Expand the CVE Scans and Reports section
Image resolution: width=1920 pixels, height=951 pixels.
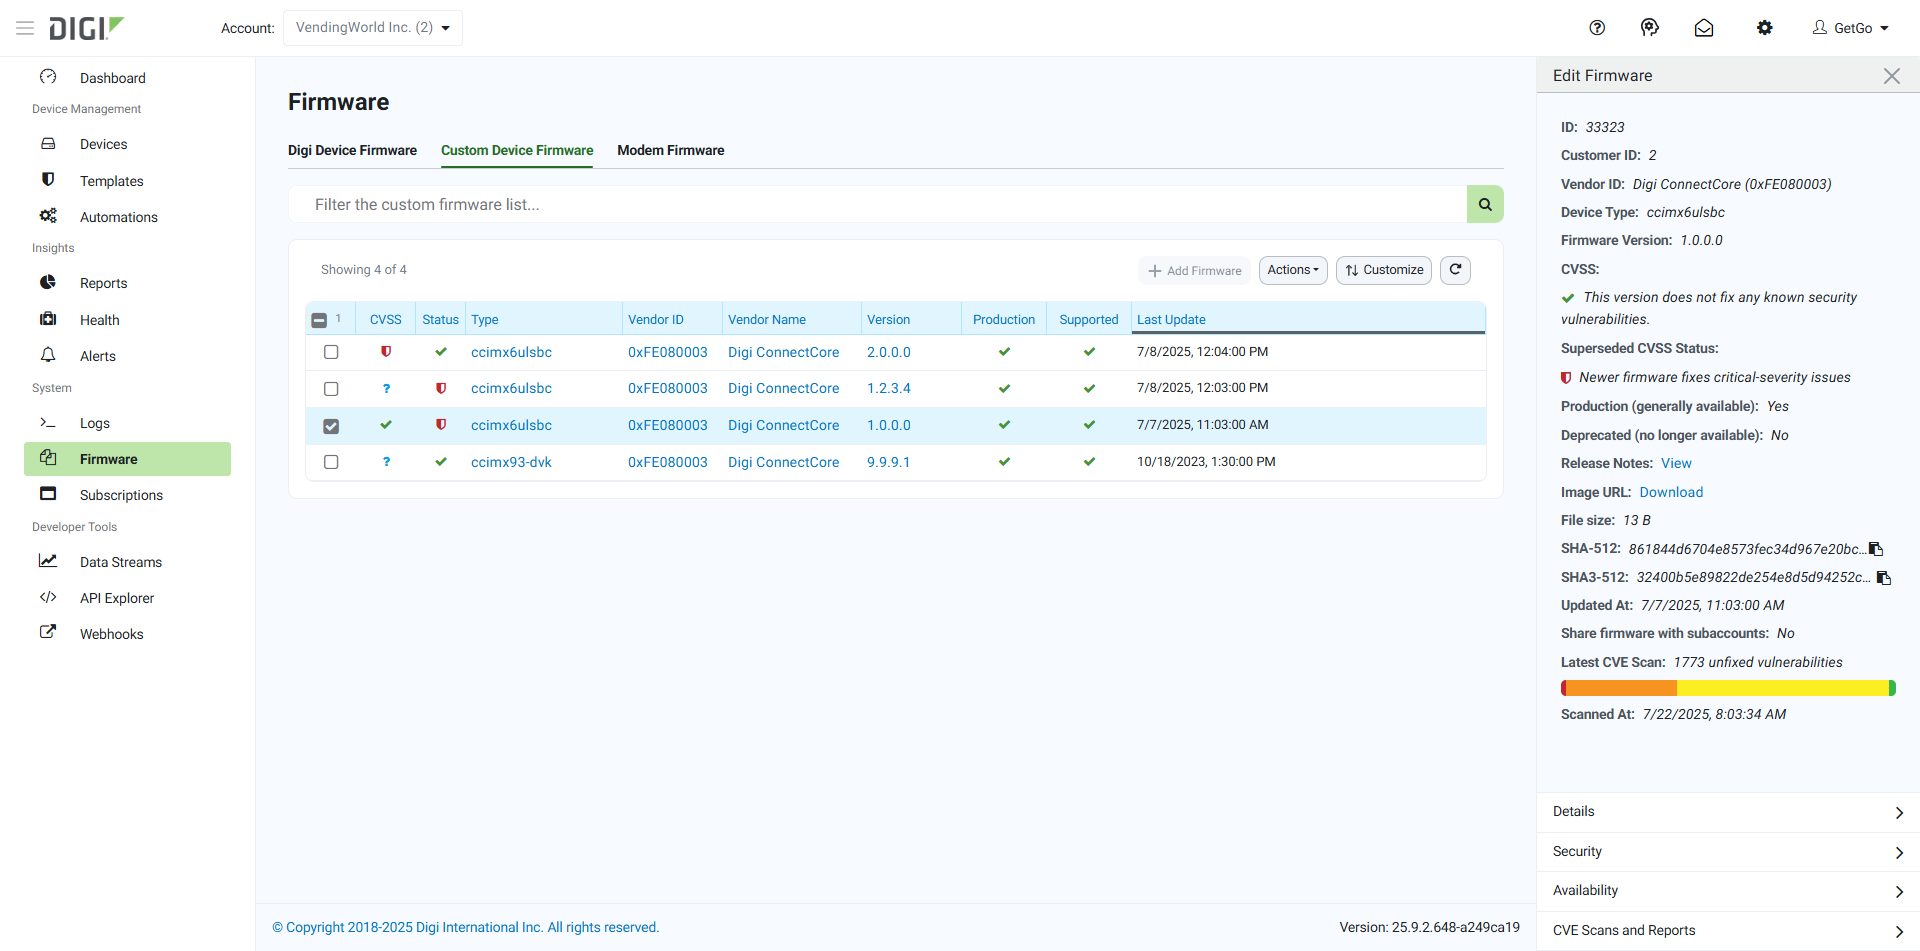[1727, 931]
